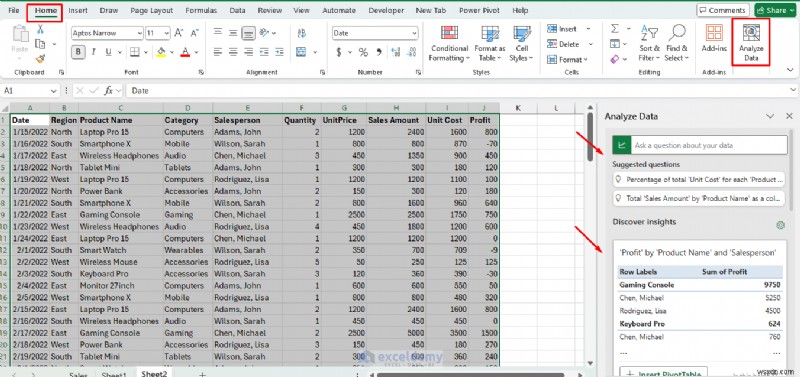
Task: Apply Comma Style format
Action: 379,52
